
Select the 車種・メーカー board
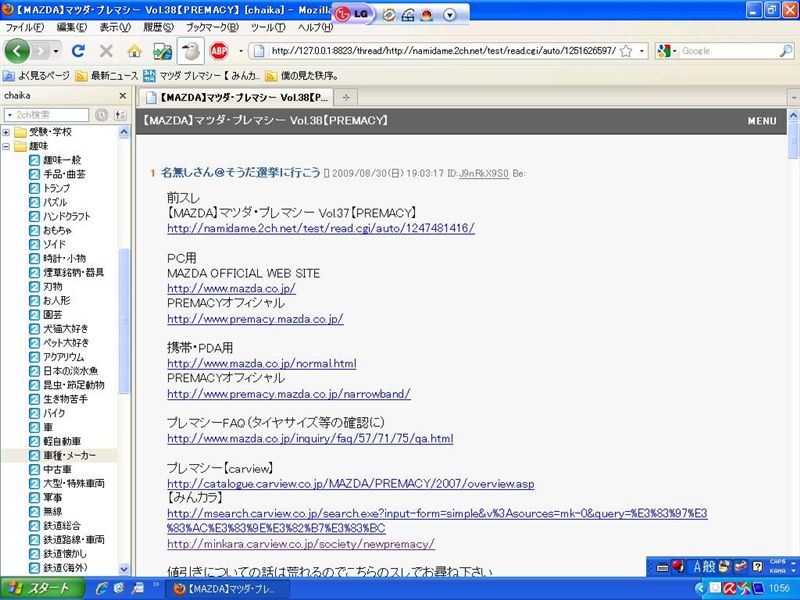coord(69,456)
